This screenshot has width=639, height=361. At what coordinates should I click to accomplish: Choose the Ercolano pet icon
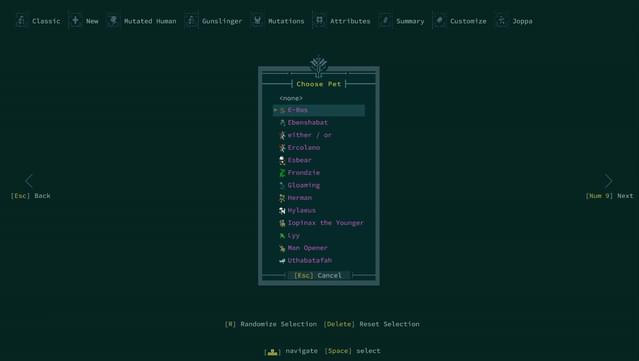(282, 148)
